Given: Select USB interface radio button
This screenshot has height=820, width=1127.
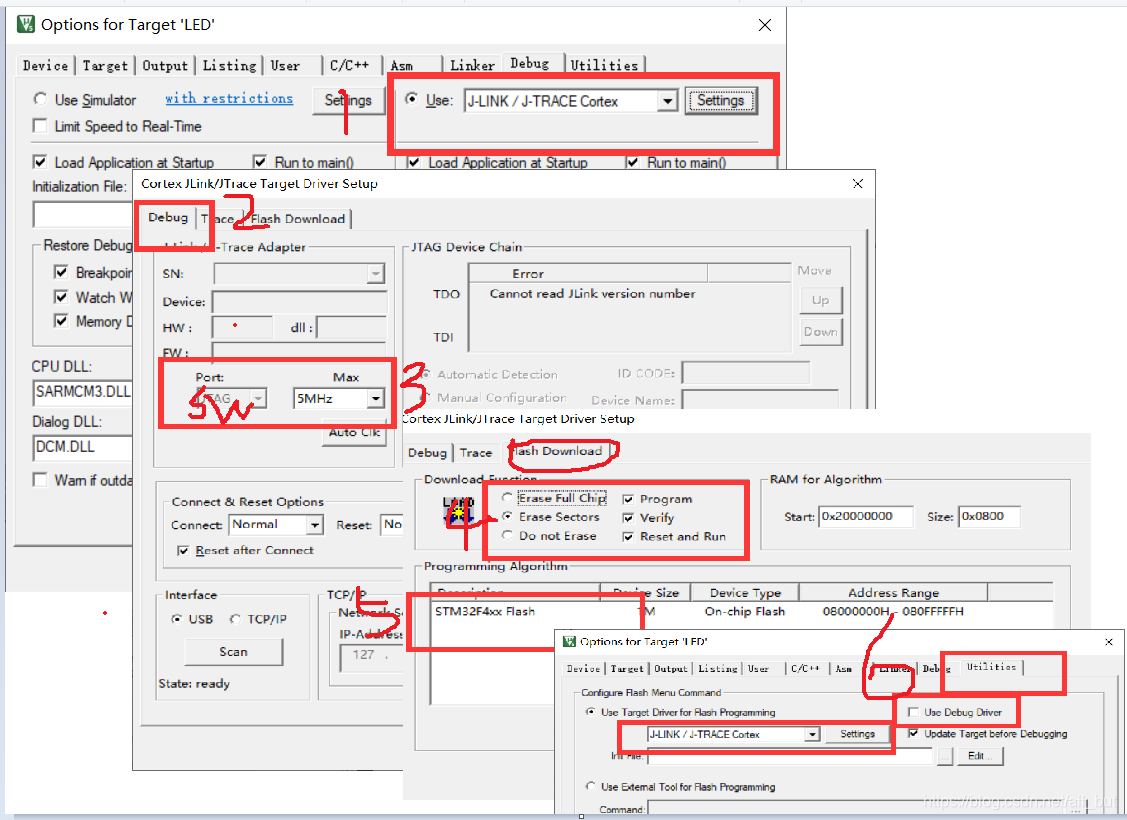Looking at the screenshot, I should pyautogui.click(x=177, y=619).
